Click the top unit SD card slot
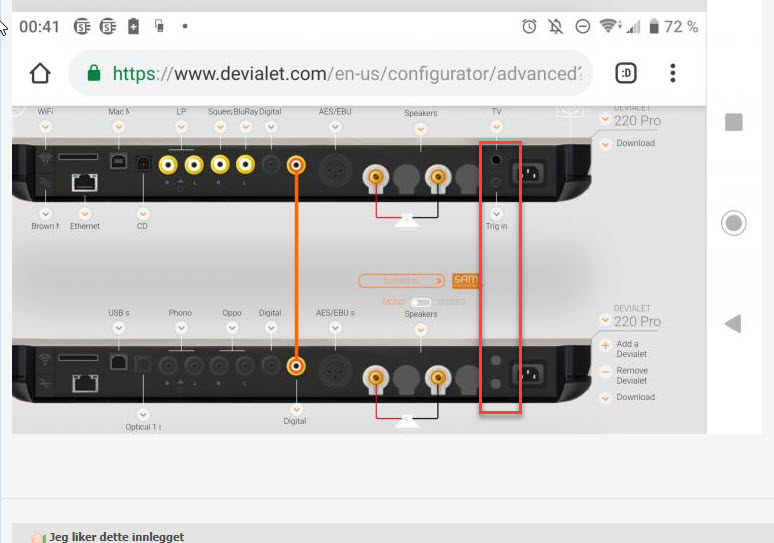The height and width of the screenshot is (543, 774). click(x=78, y=157)
